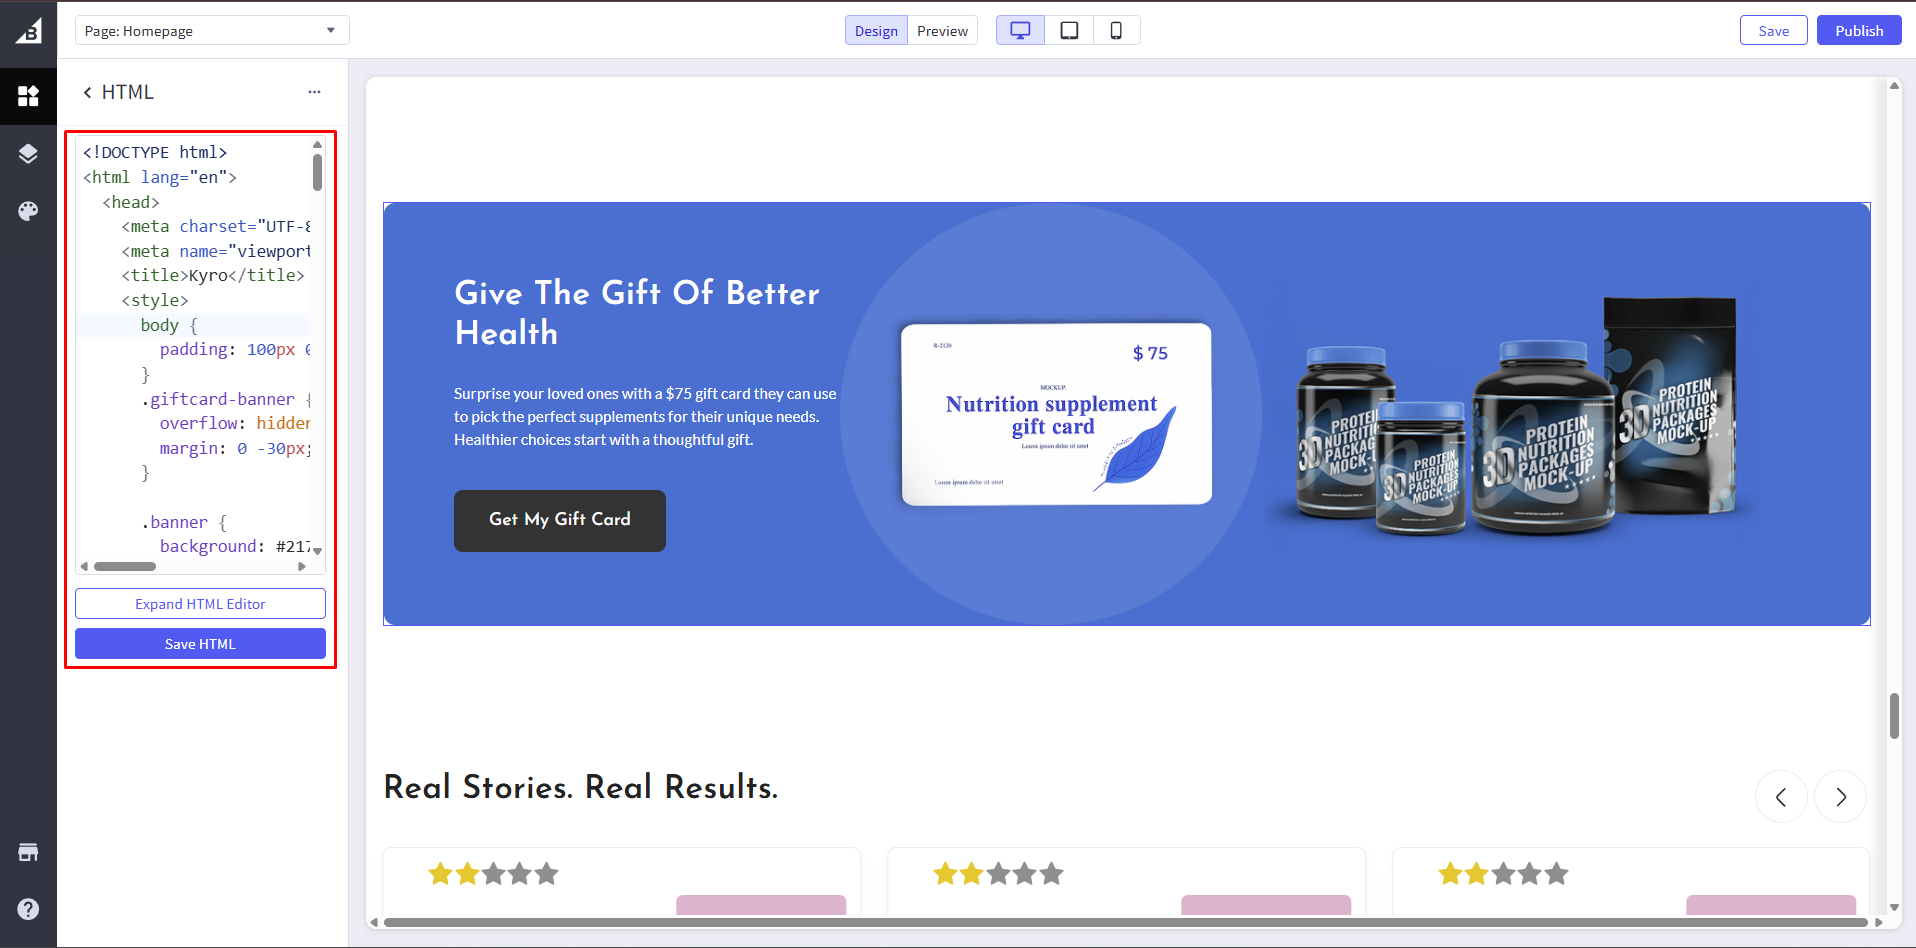1916x948 pixels.
Task: Click the Save HTML button
Action: tap(200, 644)
